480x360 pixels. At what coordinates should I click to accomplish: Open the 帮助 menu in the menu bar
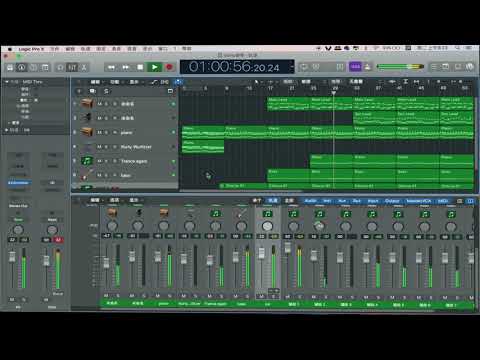(187, 49)
